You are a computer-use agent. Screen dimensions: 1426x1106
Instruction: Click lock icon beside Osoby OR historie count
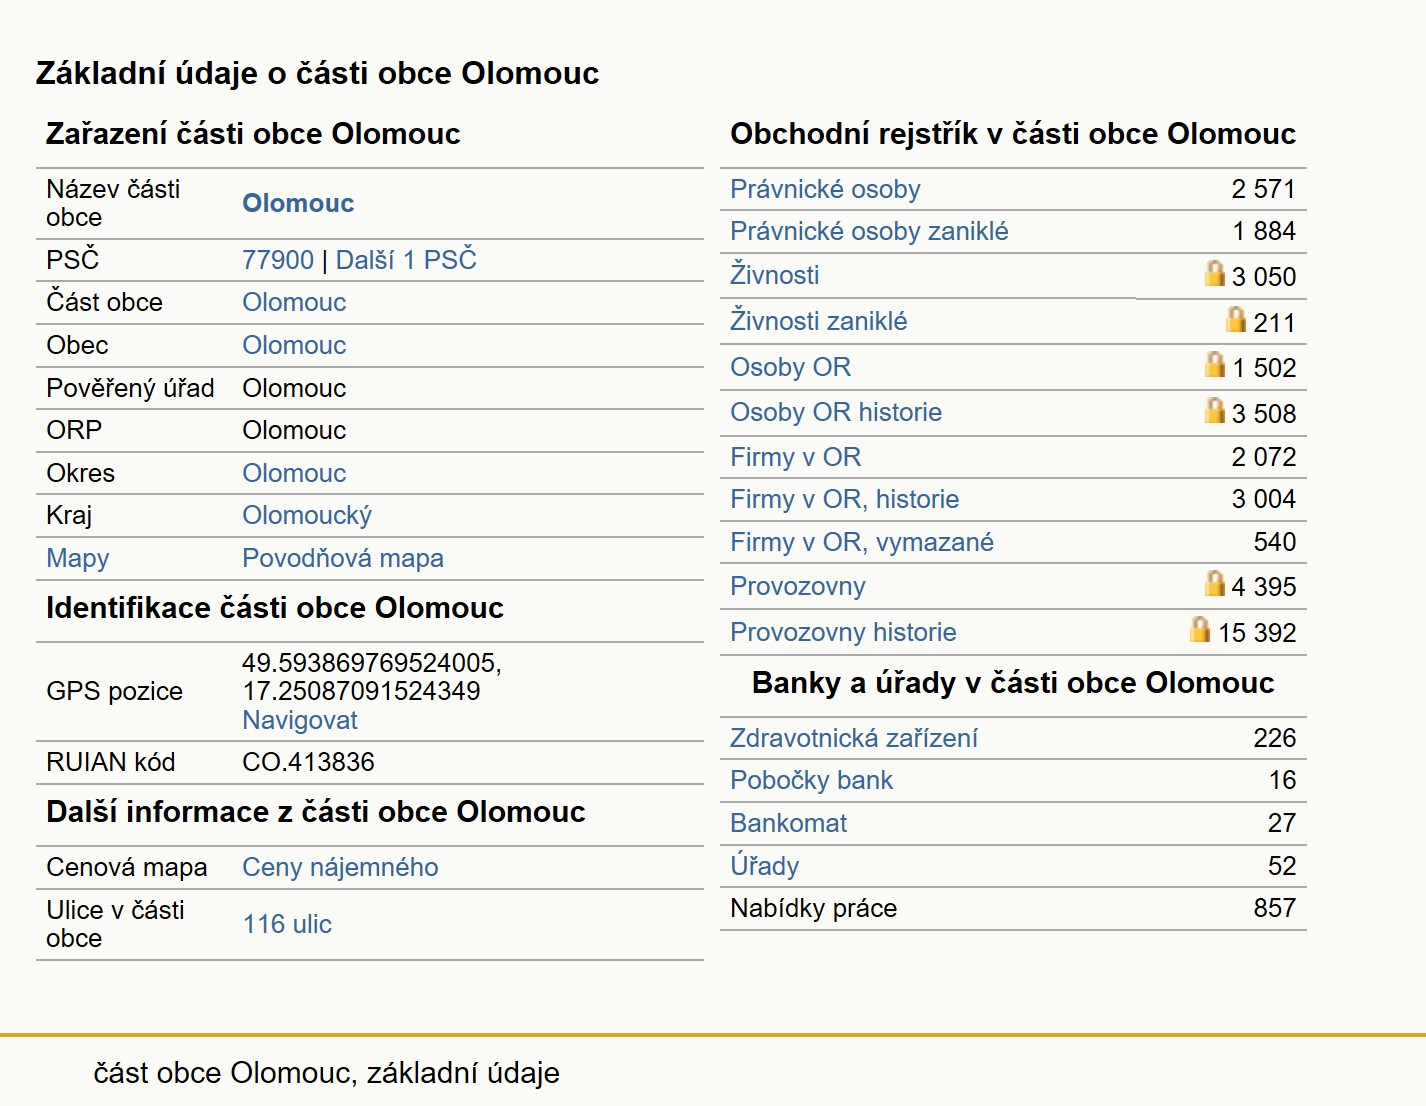click(1214, 410)
